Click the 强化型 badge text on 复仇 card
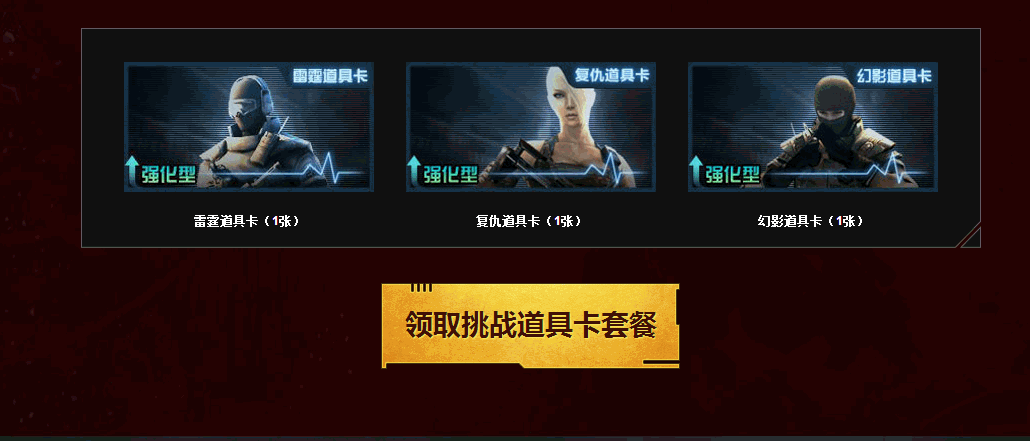 [449, 175]
